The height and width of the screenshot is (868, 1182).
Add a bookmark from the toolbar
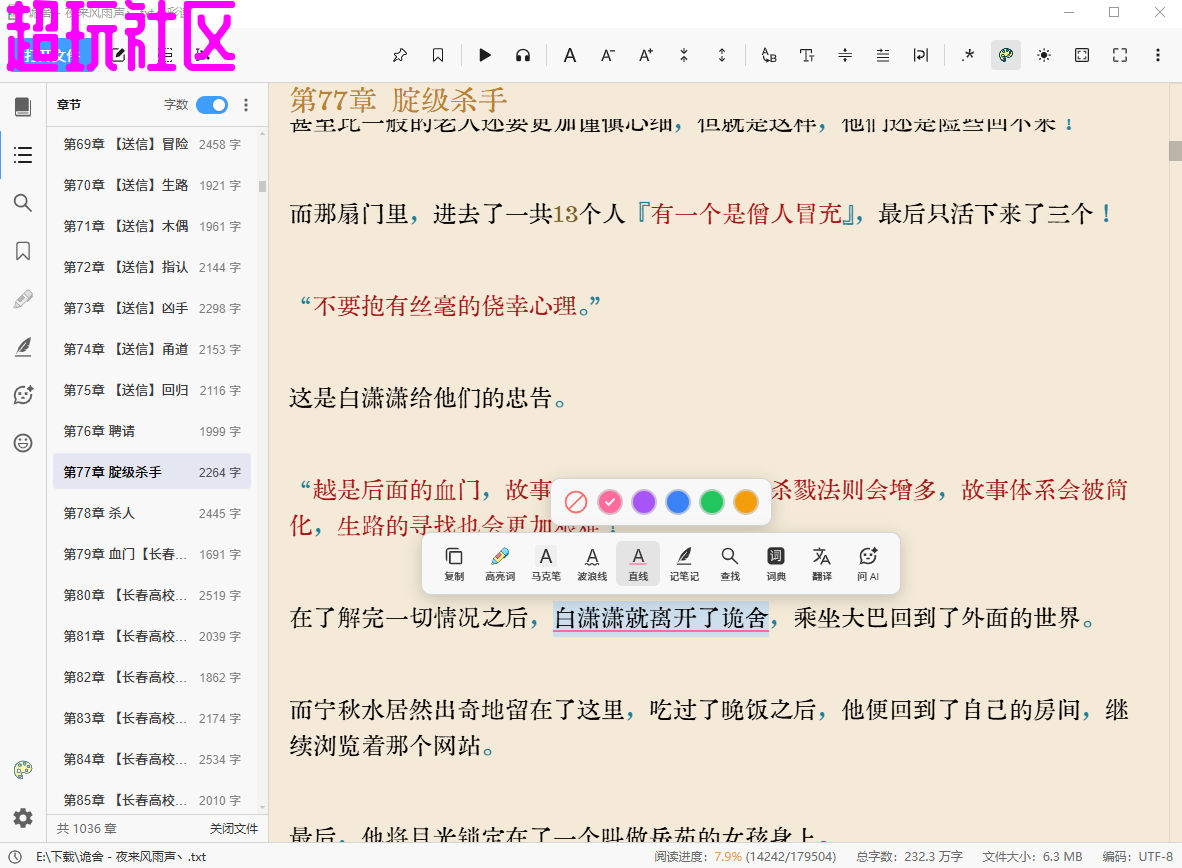pos(438,55)
